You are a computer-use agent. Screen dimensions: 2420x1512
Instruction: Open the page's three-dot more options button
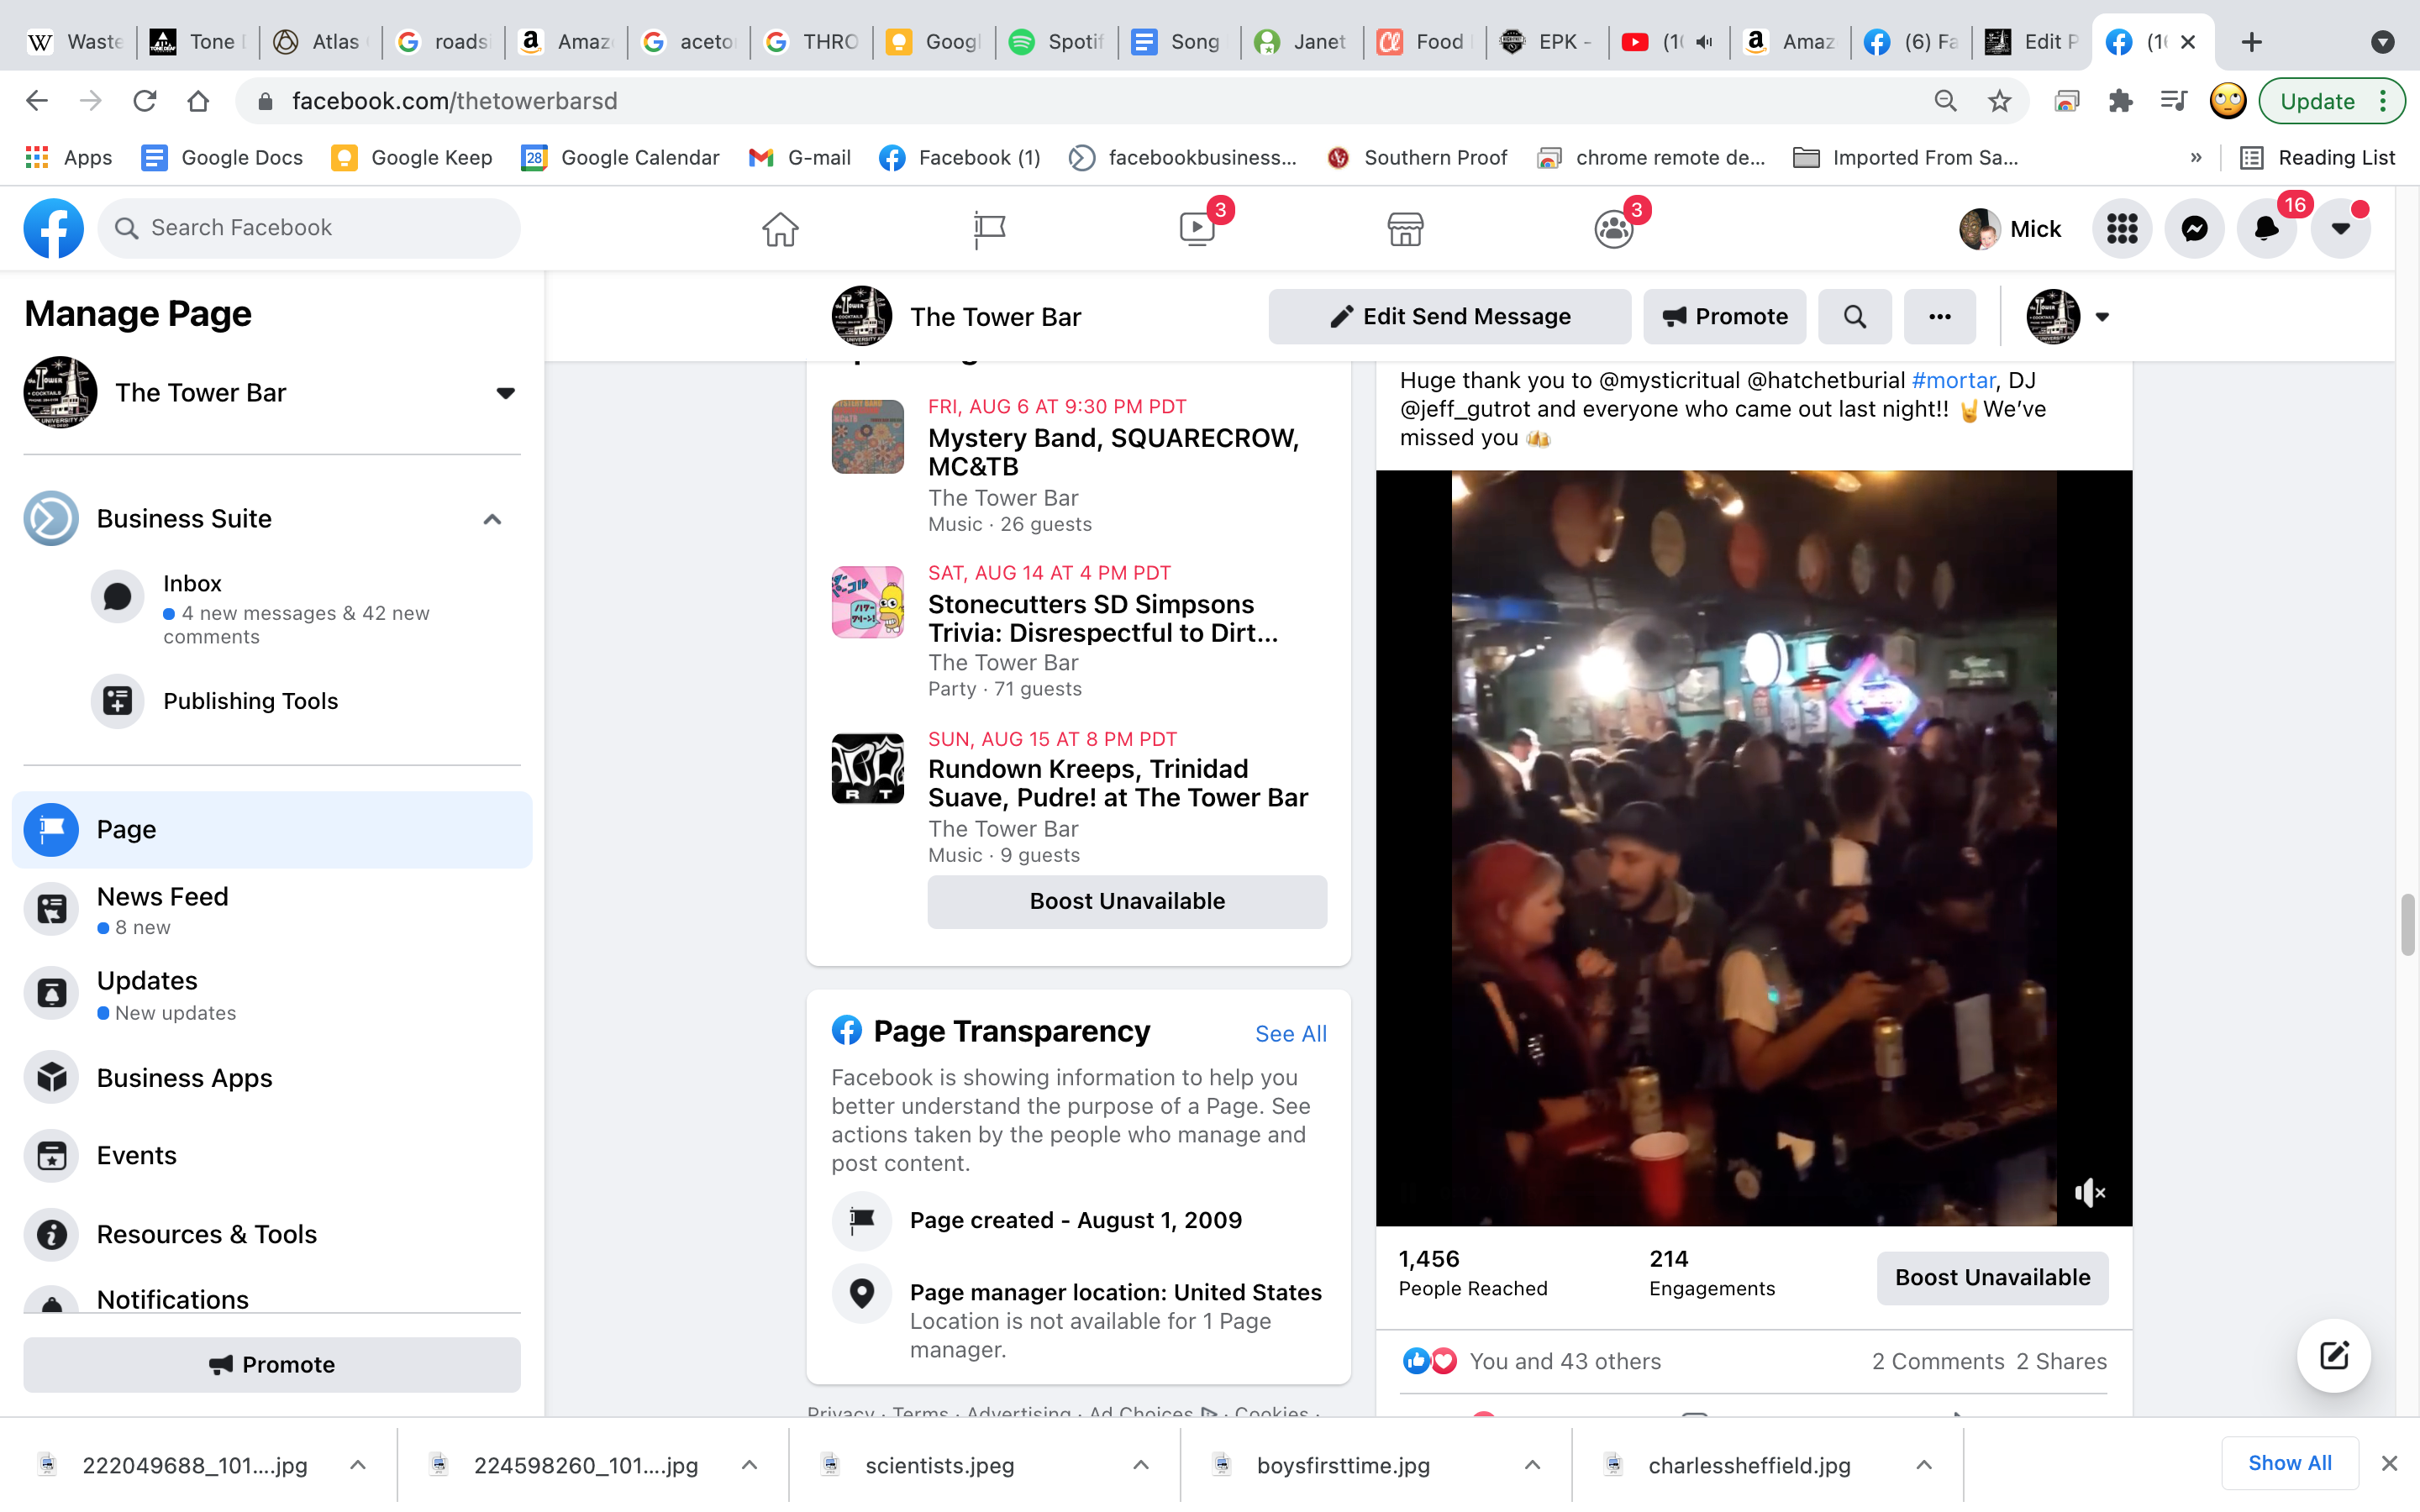(1939, 317)
